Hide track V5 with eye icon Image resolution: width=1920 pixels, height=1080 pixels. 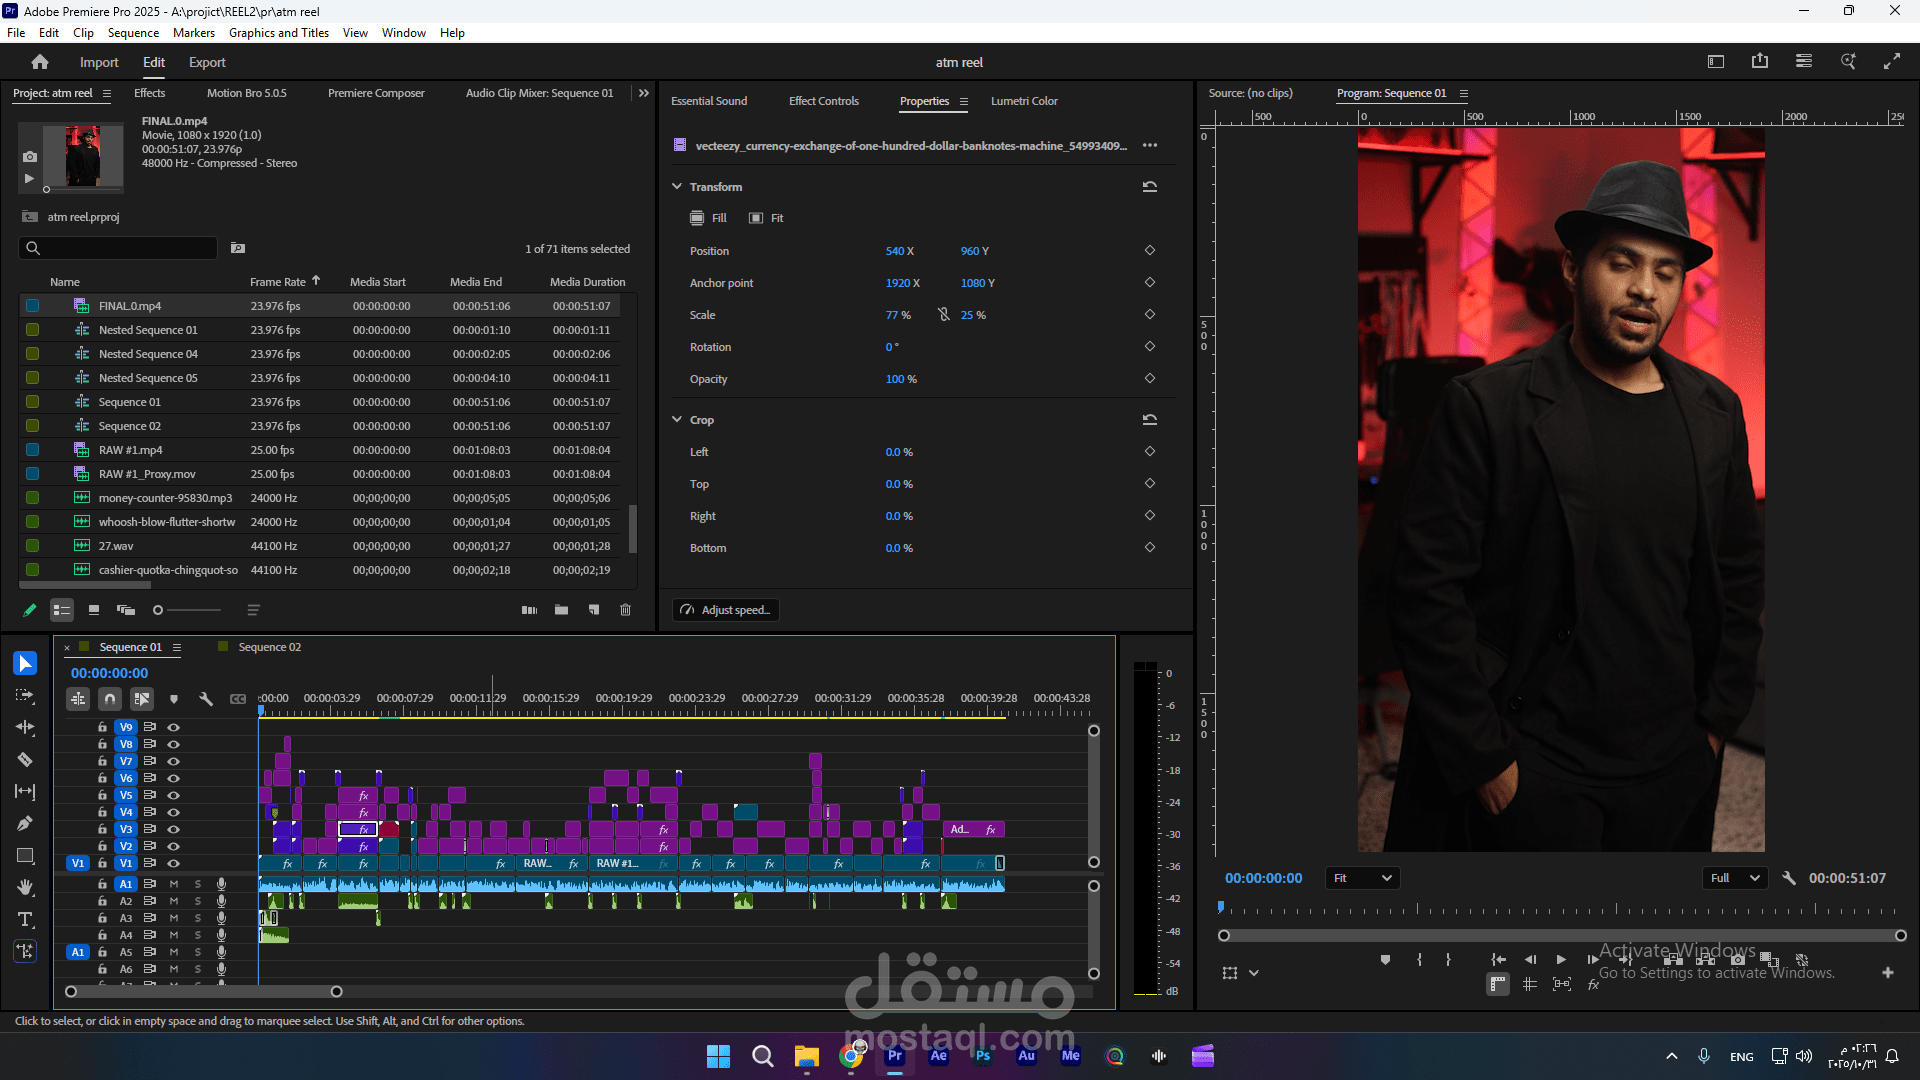173,795
